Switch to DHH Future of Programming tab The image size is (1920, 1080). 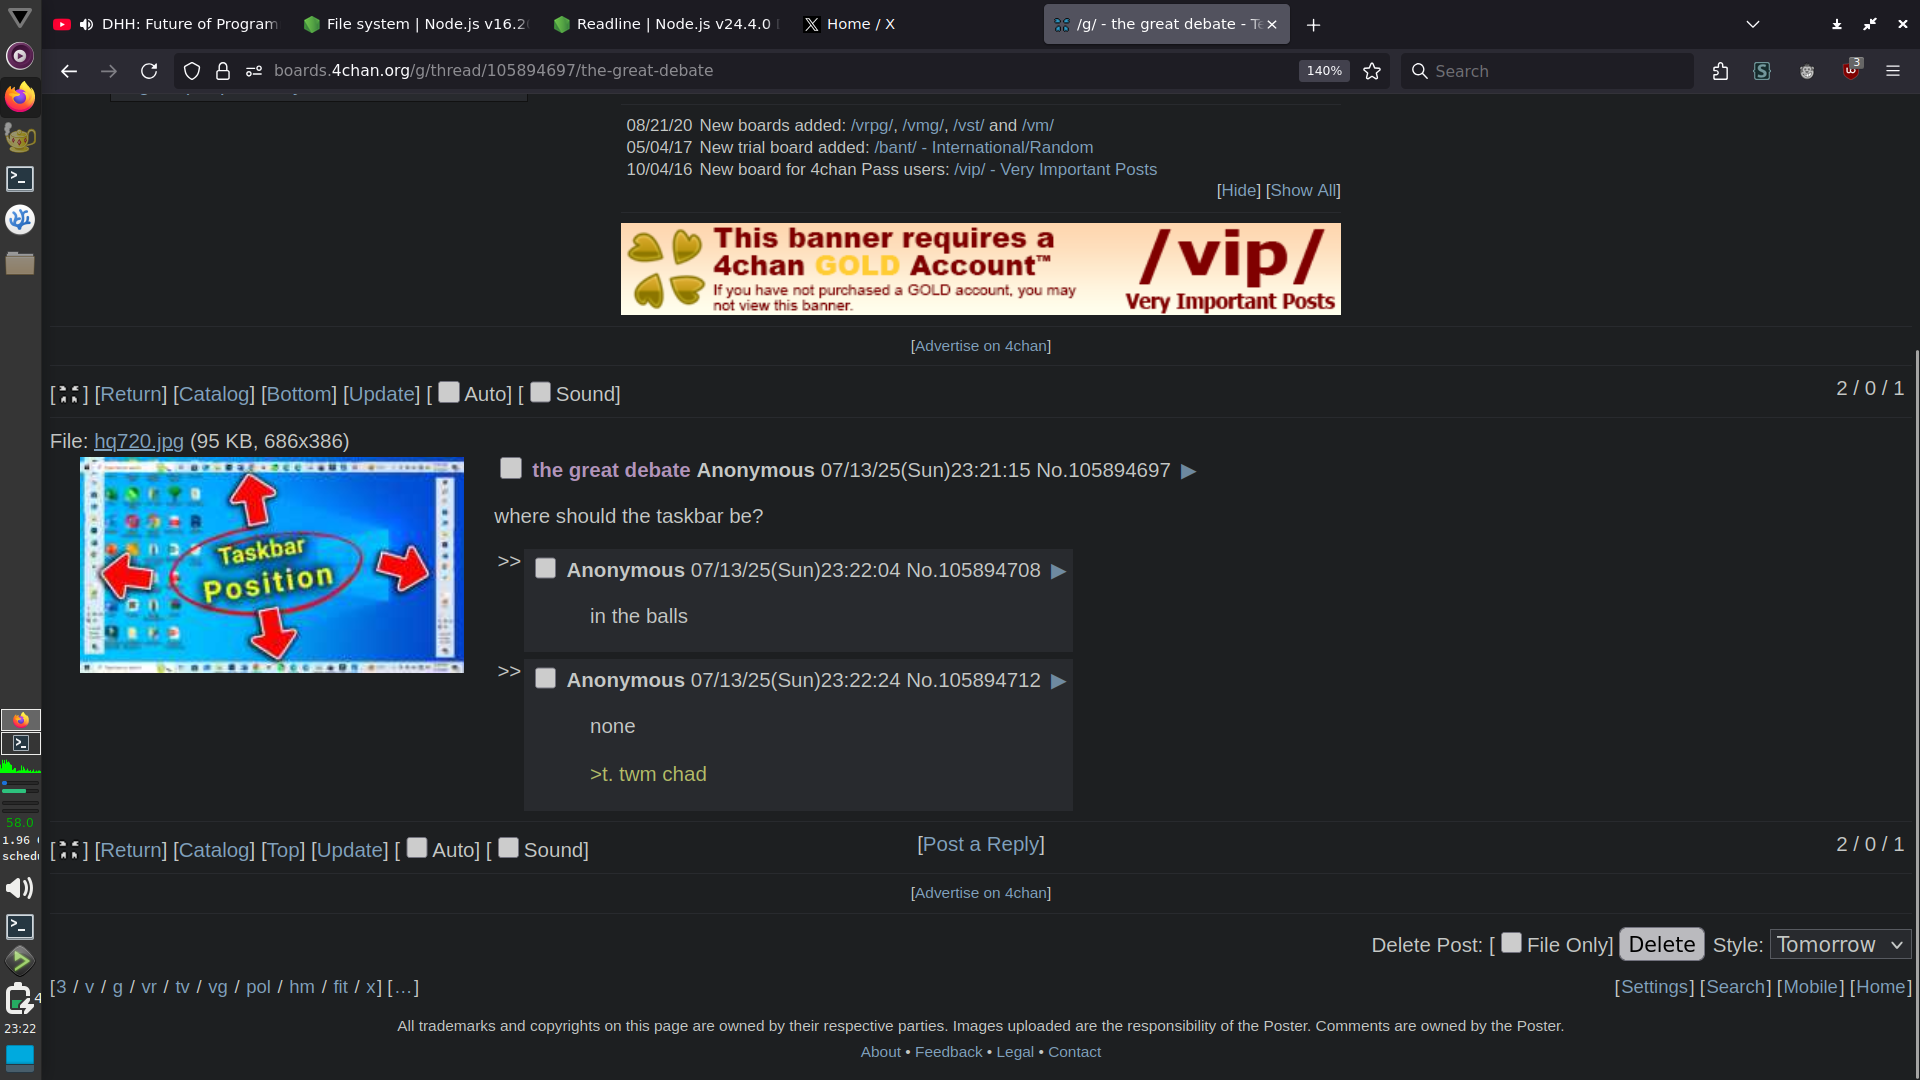[167, 24]
